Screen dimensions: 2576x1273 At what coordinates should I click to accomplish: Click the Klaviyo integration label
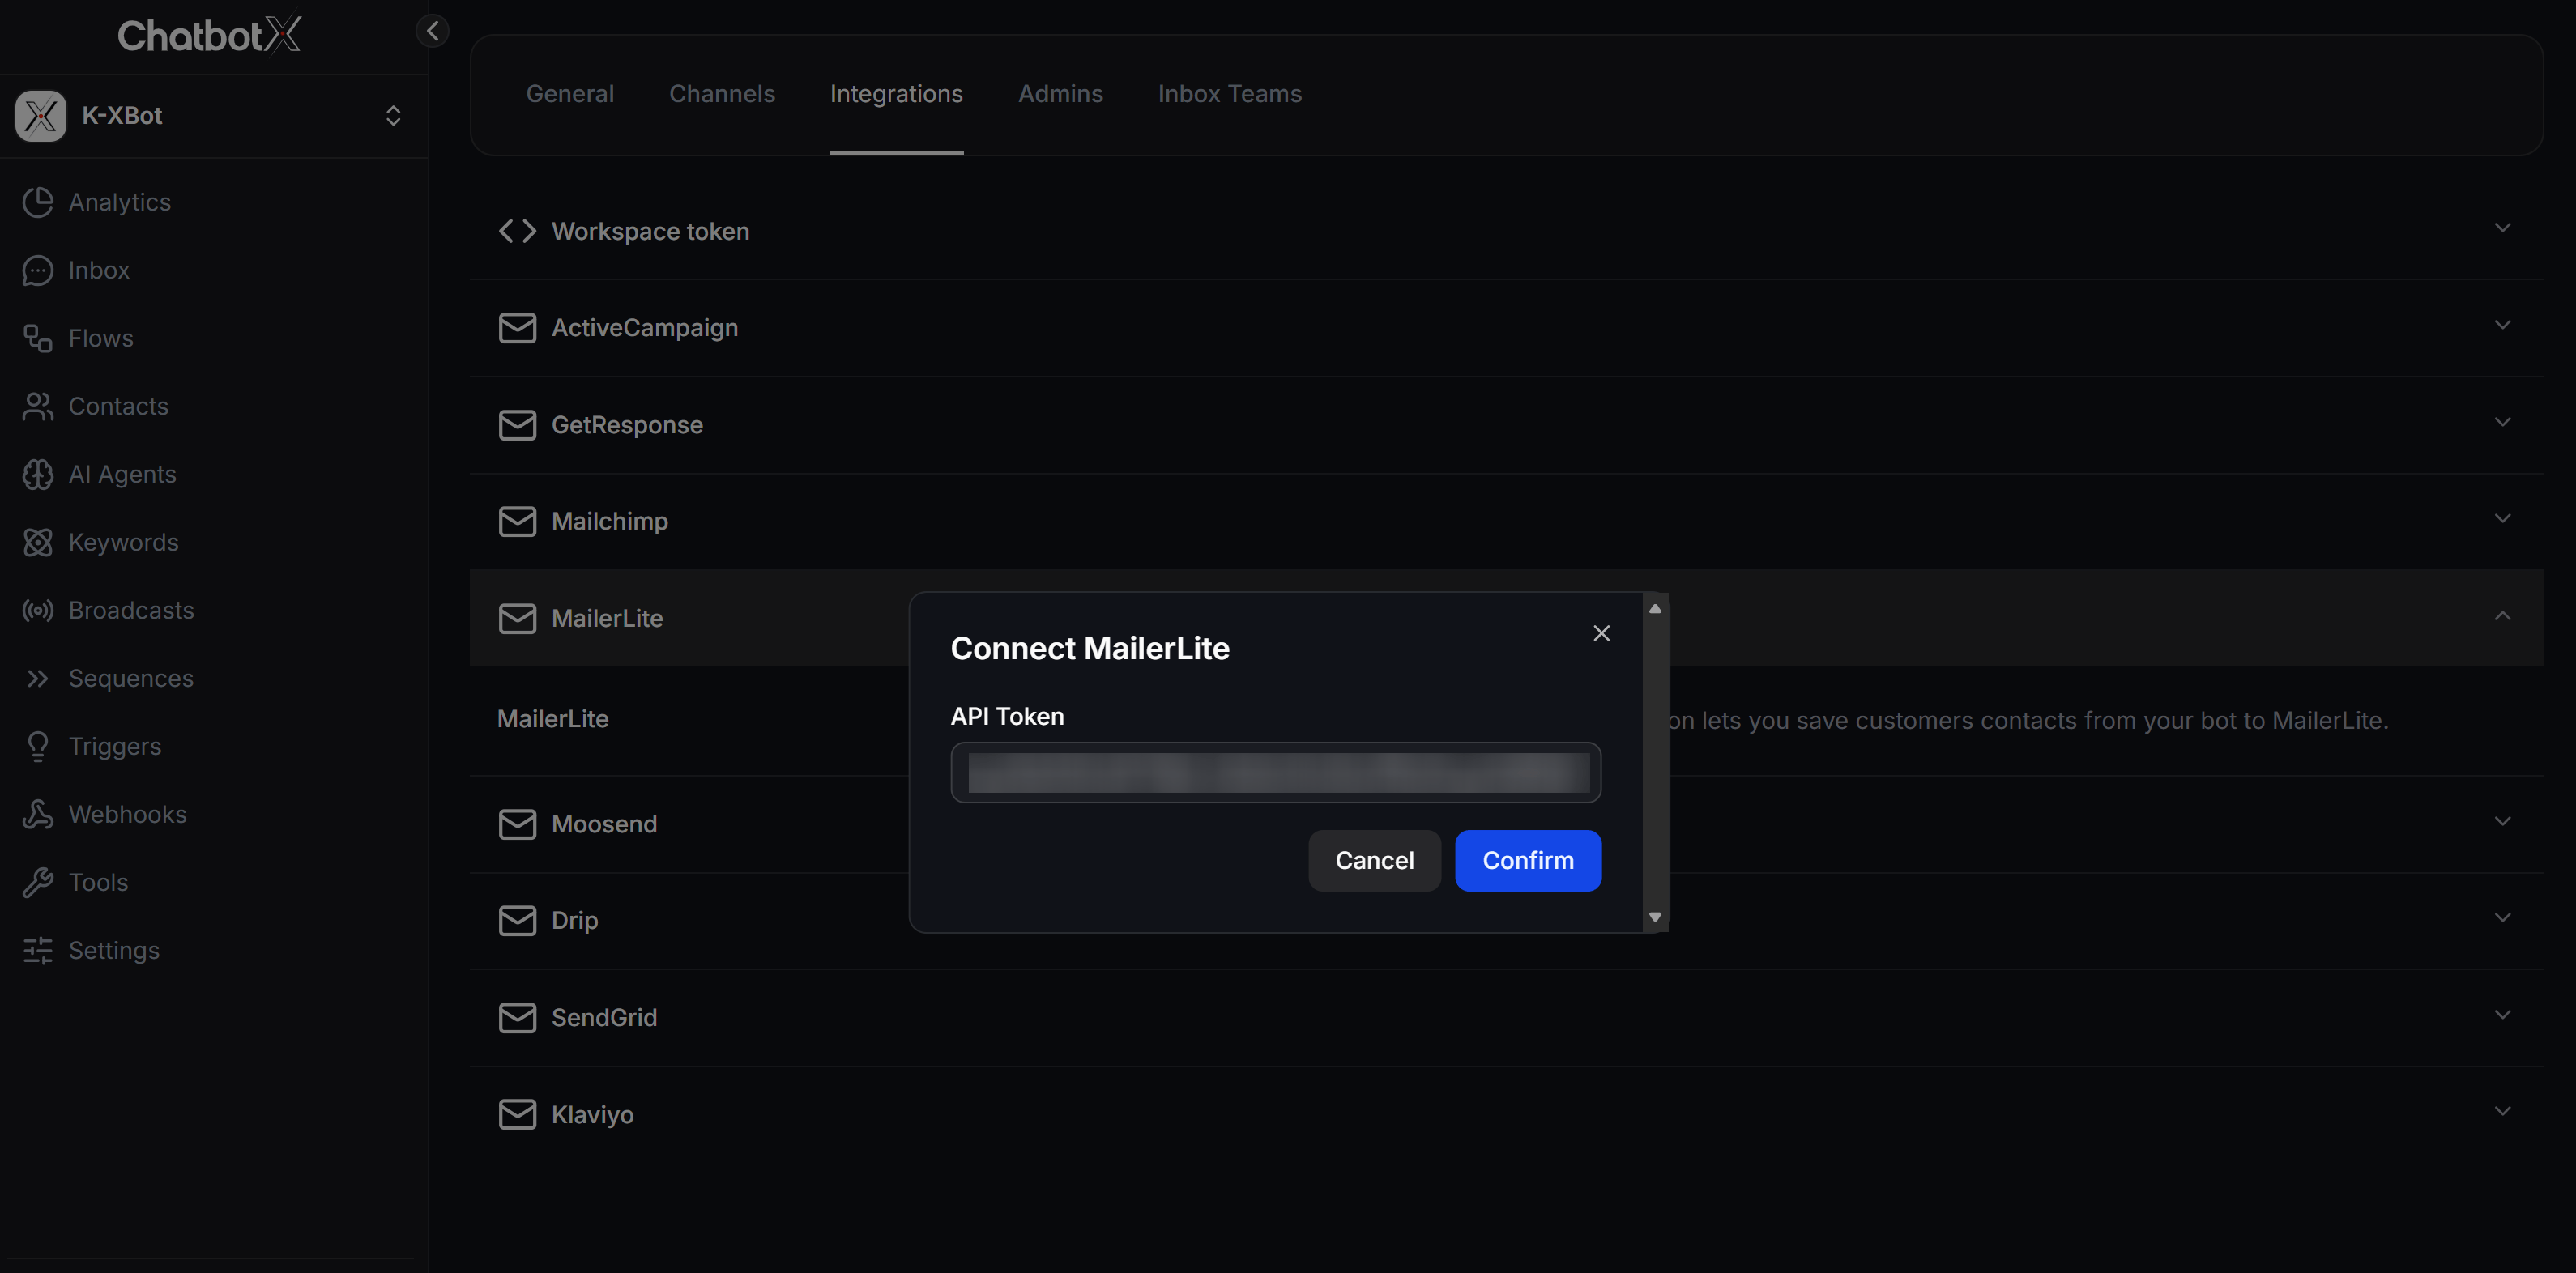tap(592, 1114)
